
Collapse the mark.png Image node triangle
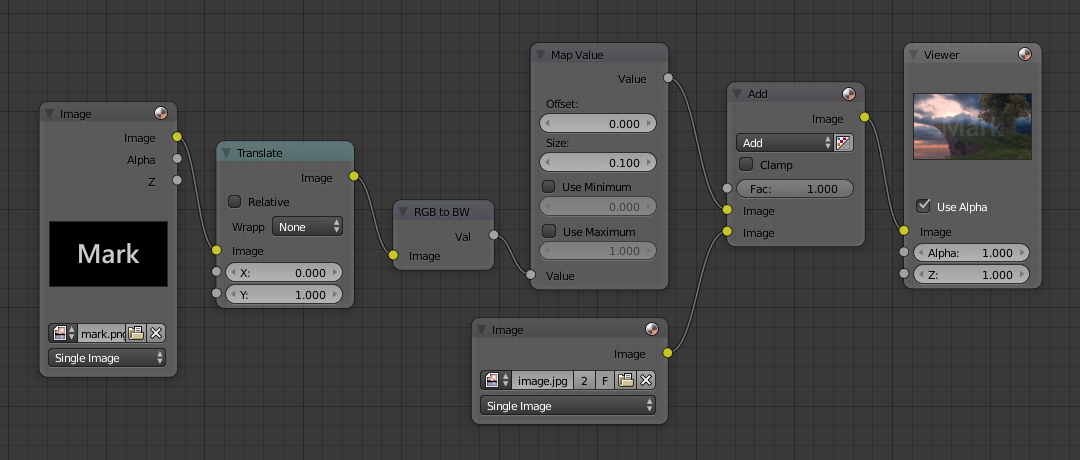point(50,114)
